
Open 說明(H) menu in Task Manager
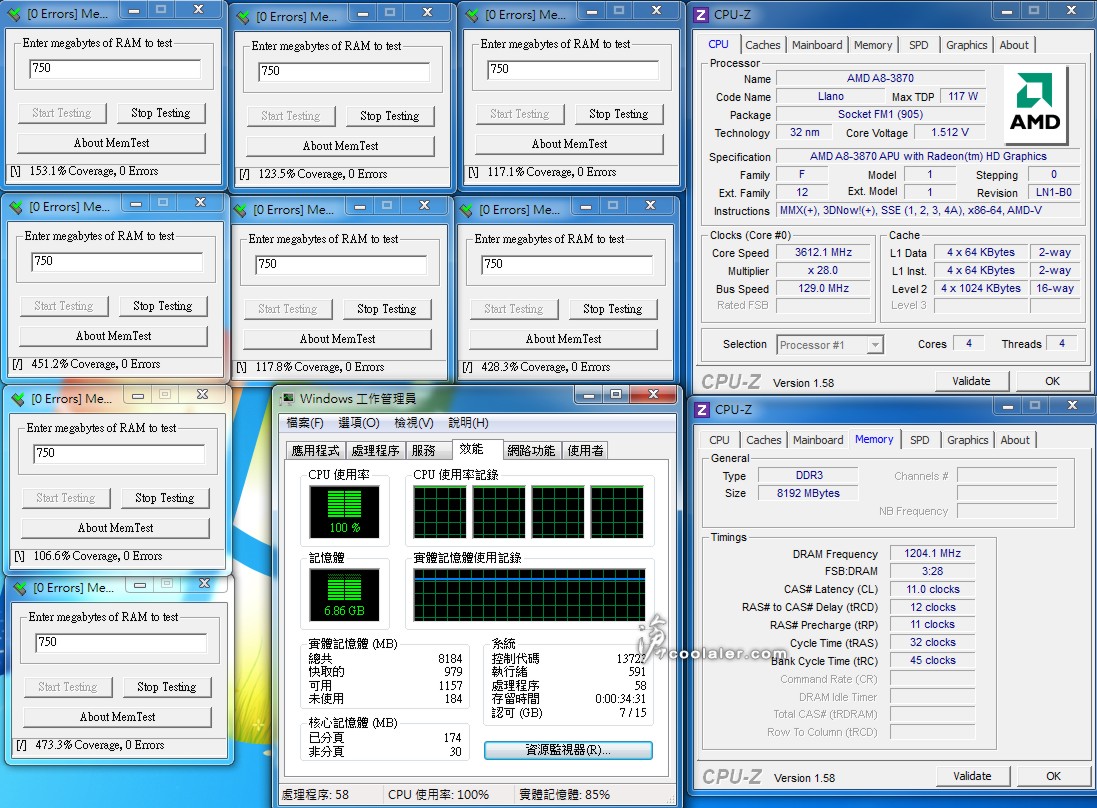pos(468,423)
